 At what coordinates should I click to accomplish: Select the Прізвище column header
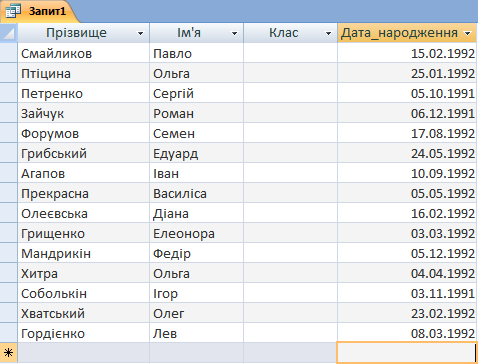pyautogui.click(x=84, y=33)
